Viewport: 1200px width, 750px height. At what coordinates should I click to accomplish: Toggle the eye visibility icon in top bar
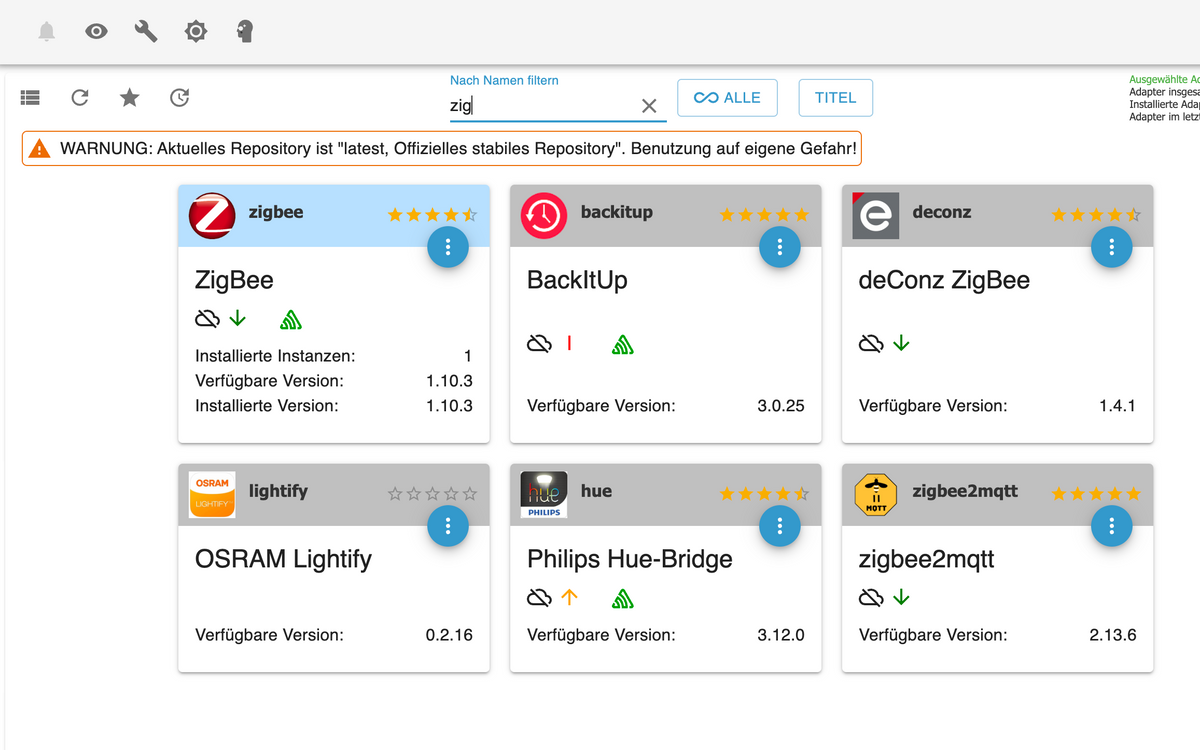pyautogui.click(x=96, y=32)
